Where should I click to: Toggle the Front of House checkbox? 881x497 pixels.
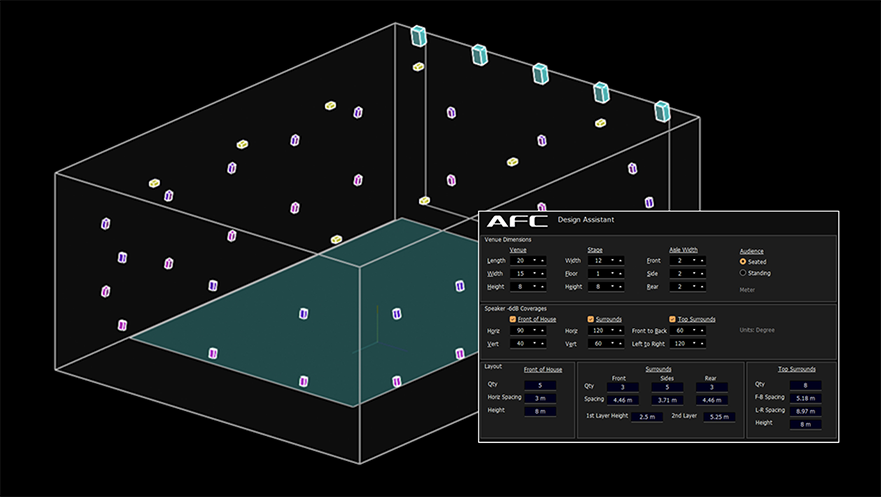pyautogui.click(x=513, y=319)
